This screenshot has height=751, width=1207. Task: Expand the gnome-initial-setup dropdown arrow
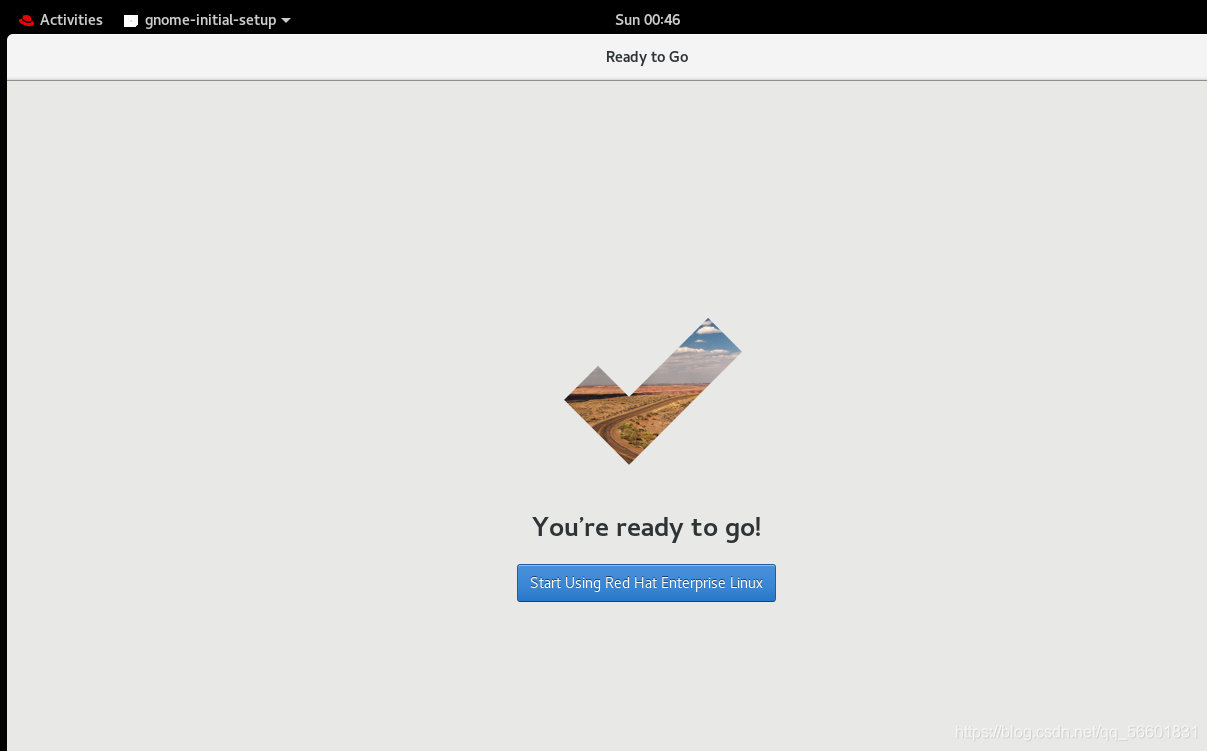pyautogui.click(x=286, y=20)
